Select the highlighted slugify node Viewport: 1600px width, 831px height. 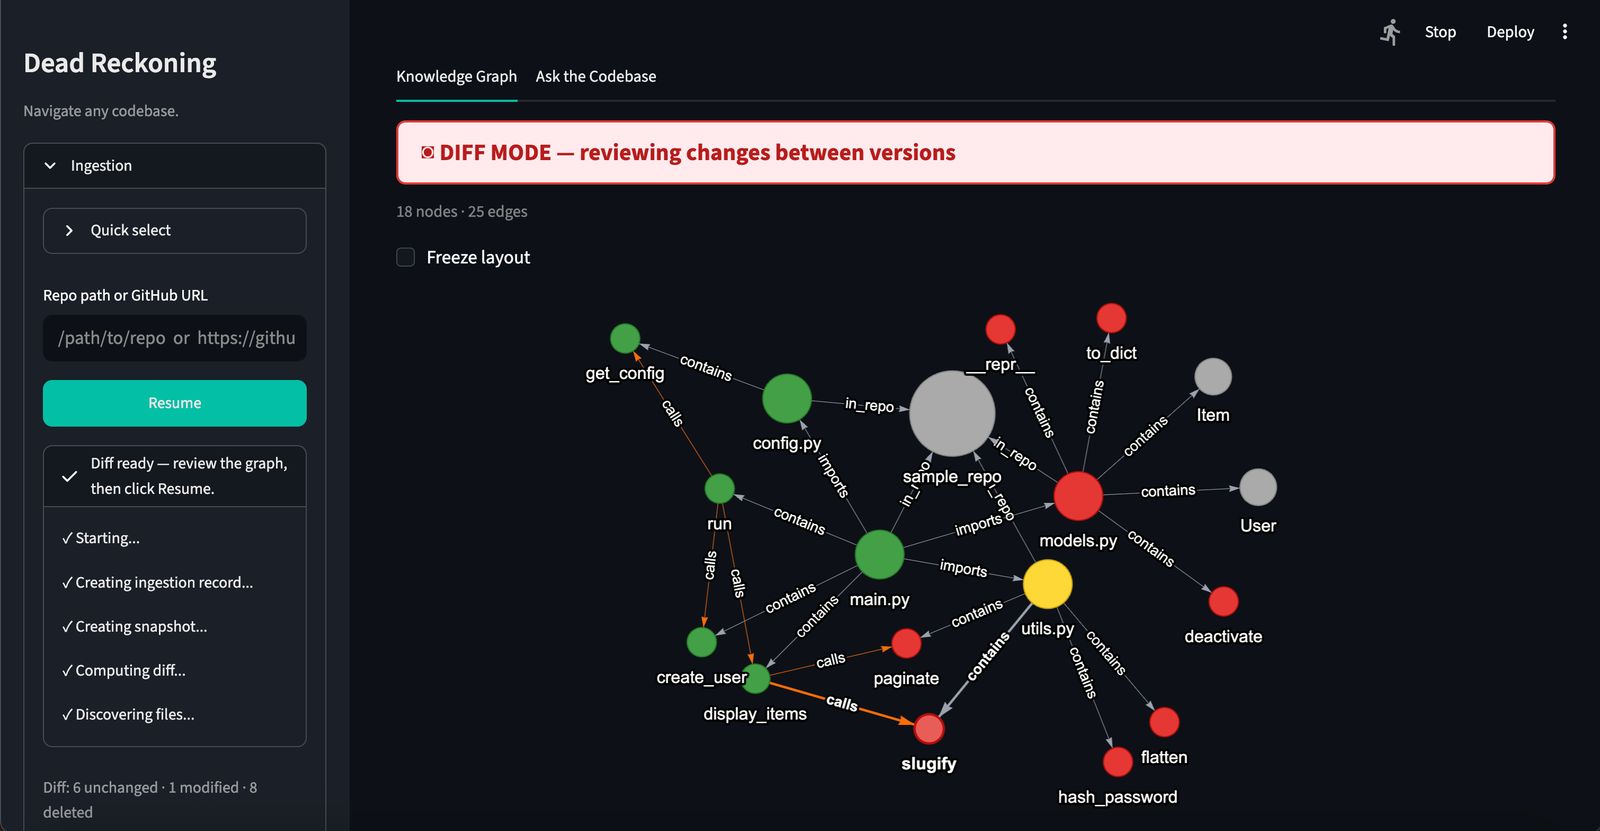tap(929, 729)
